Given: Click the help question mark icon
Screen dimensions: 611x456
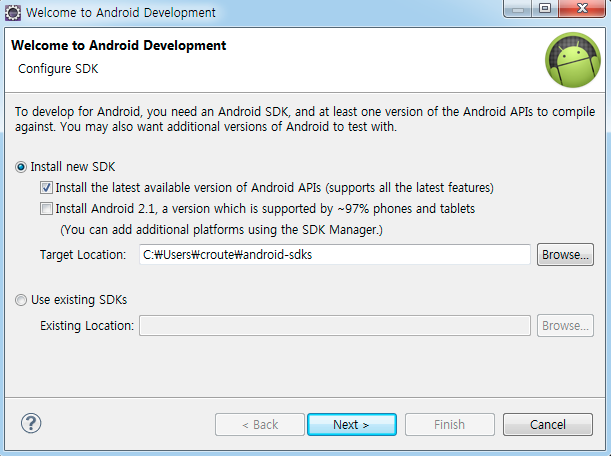Looking at the screenshot, I should 31,423.
